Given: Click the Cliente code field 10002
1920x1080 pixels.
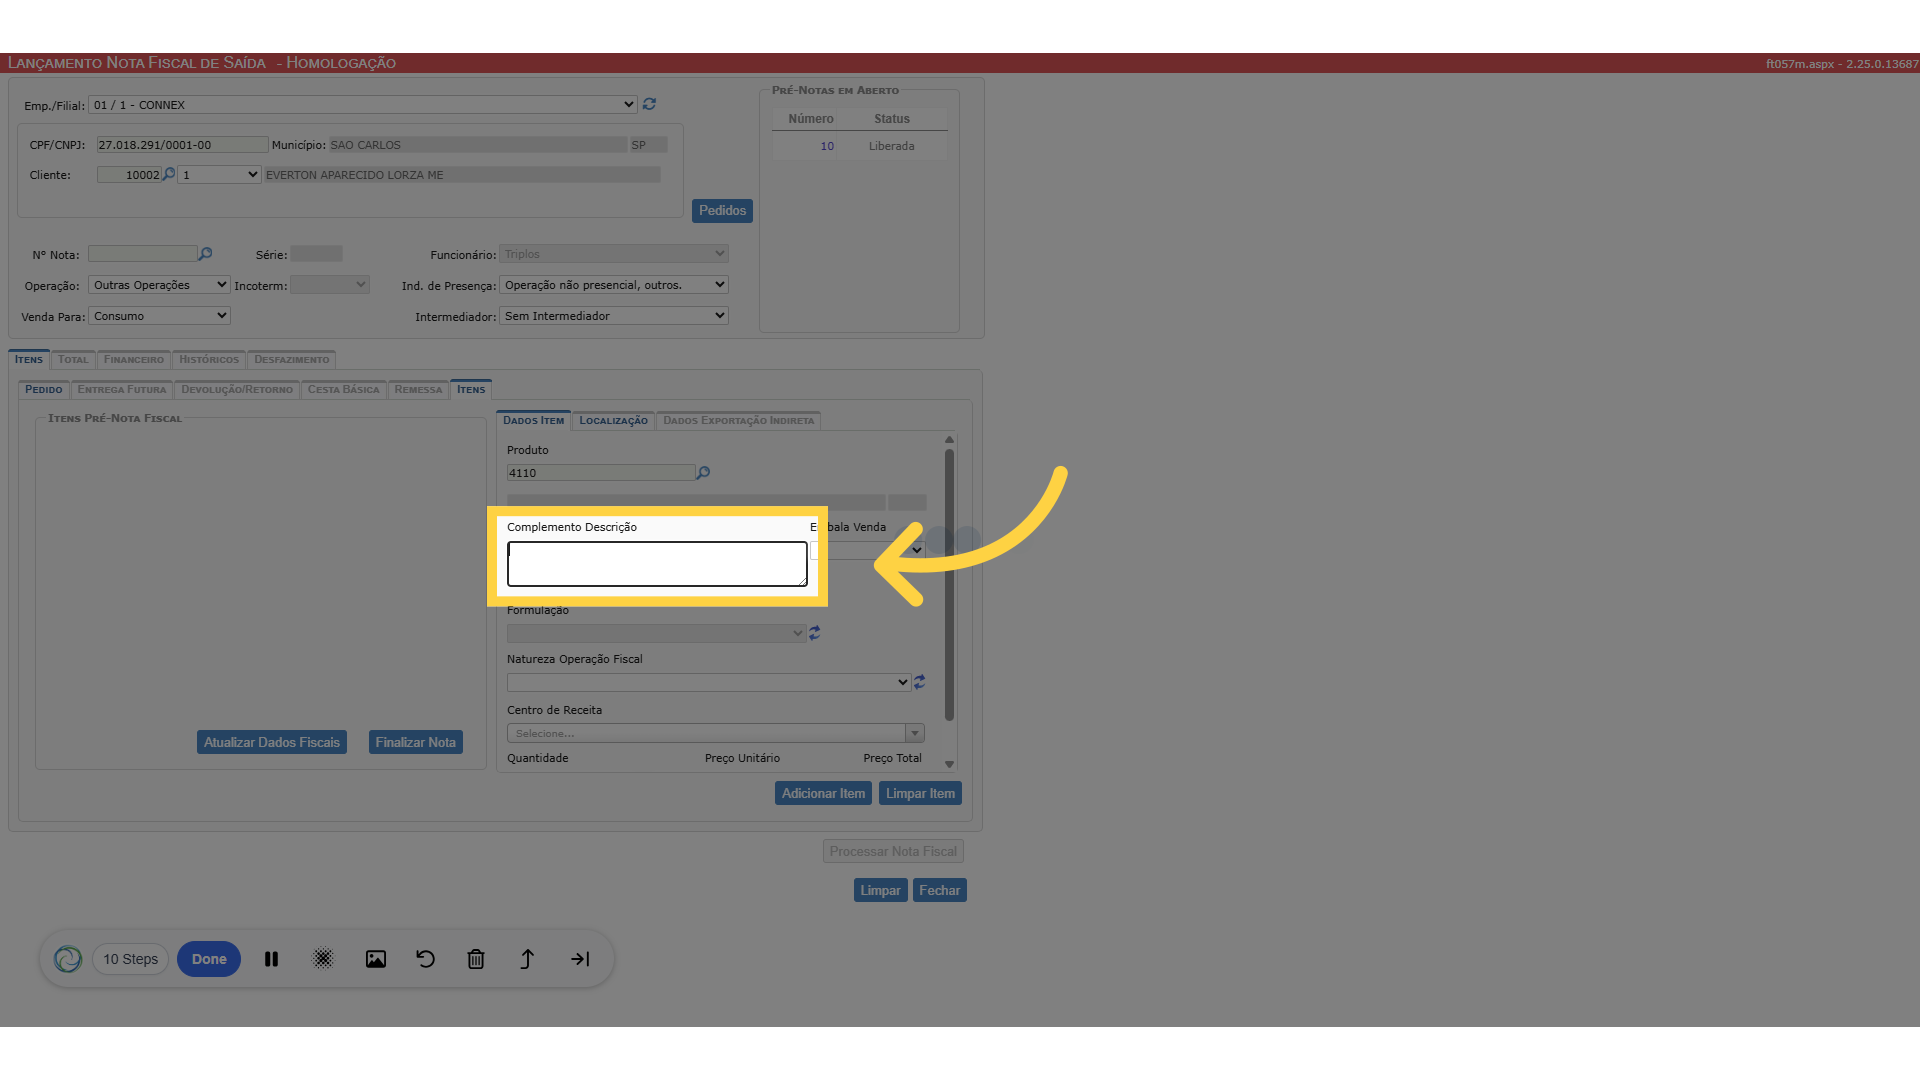Looking at the screenshot, I should pyautogui.click(x=129, y=175).
